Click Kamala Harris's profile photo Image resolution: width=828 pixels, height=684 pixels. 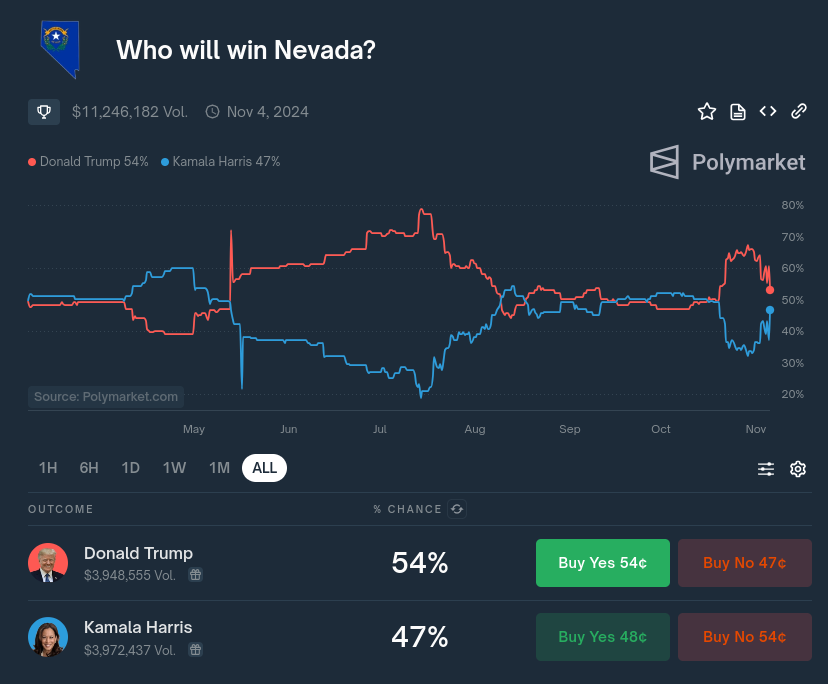click(x=48, y=637)
